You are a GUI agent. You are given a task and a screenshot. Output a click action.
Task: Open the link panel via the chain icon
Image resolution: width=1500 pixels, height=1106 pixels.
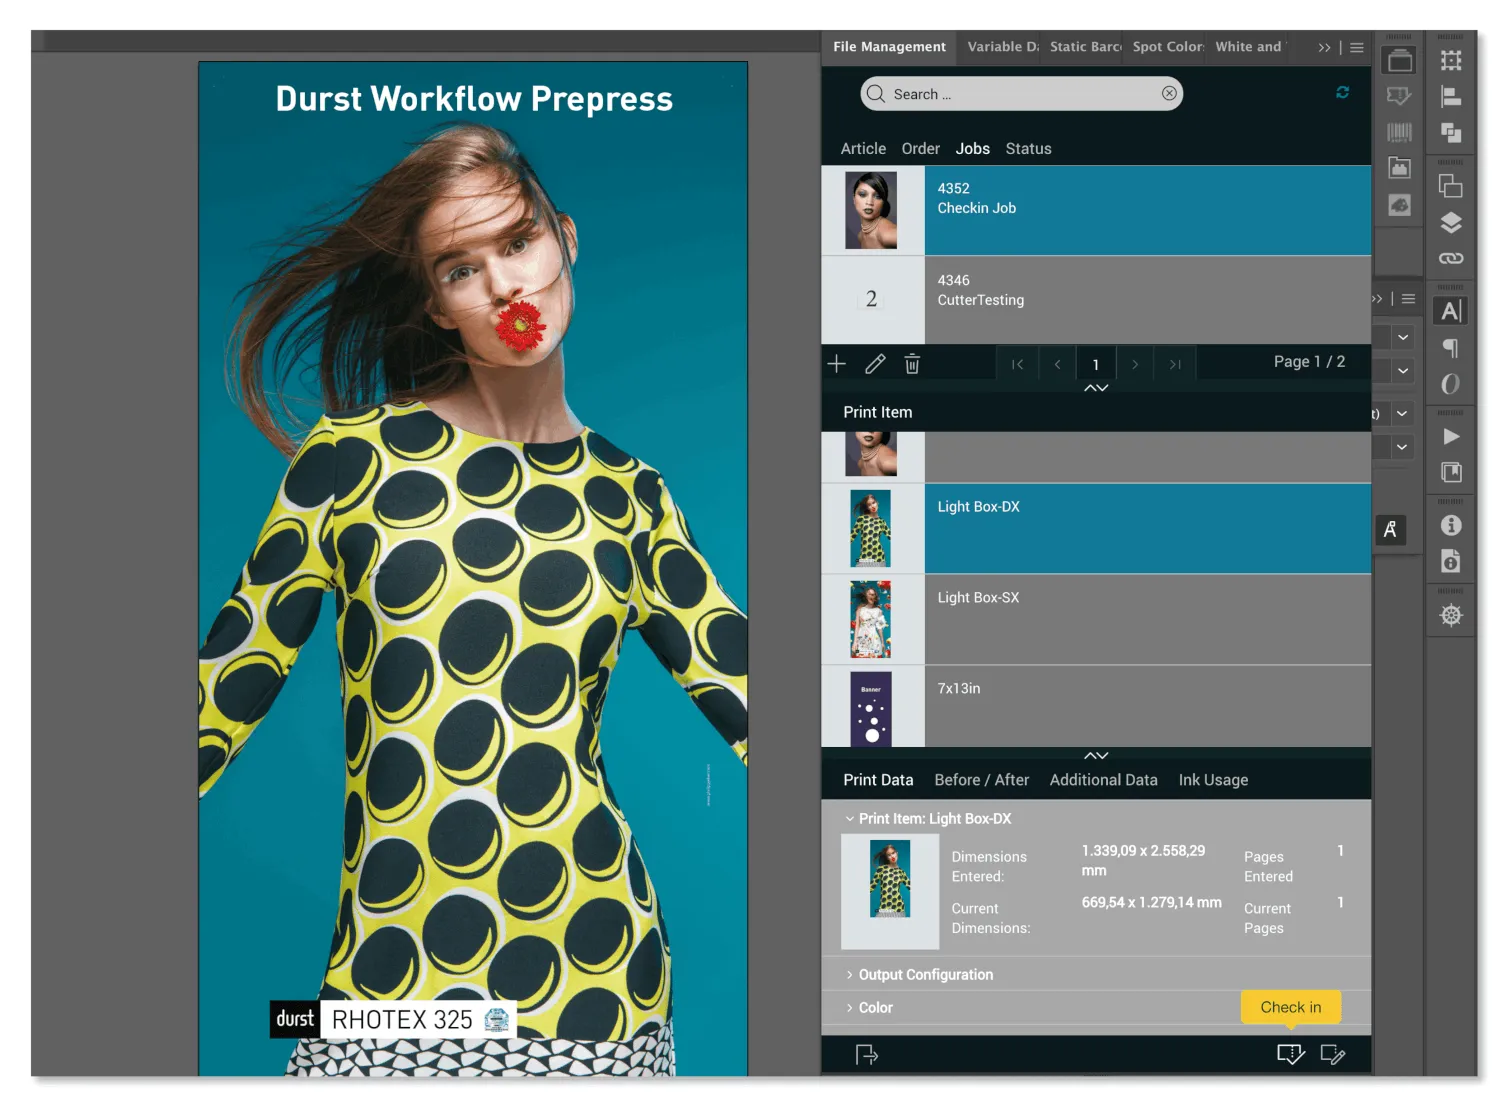point(1450,257)
